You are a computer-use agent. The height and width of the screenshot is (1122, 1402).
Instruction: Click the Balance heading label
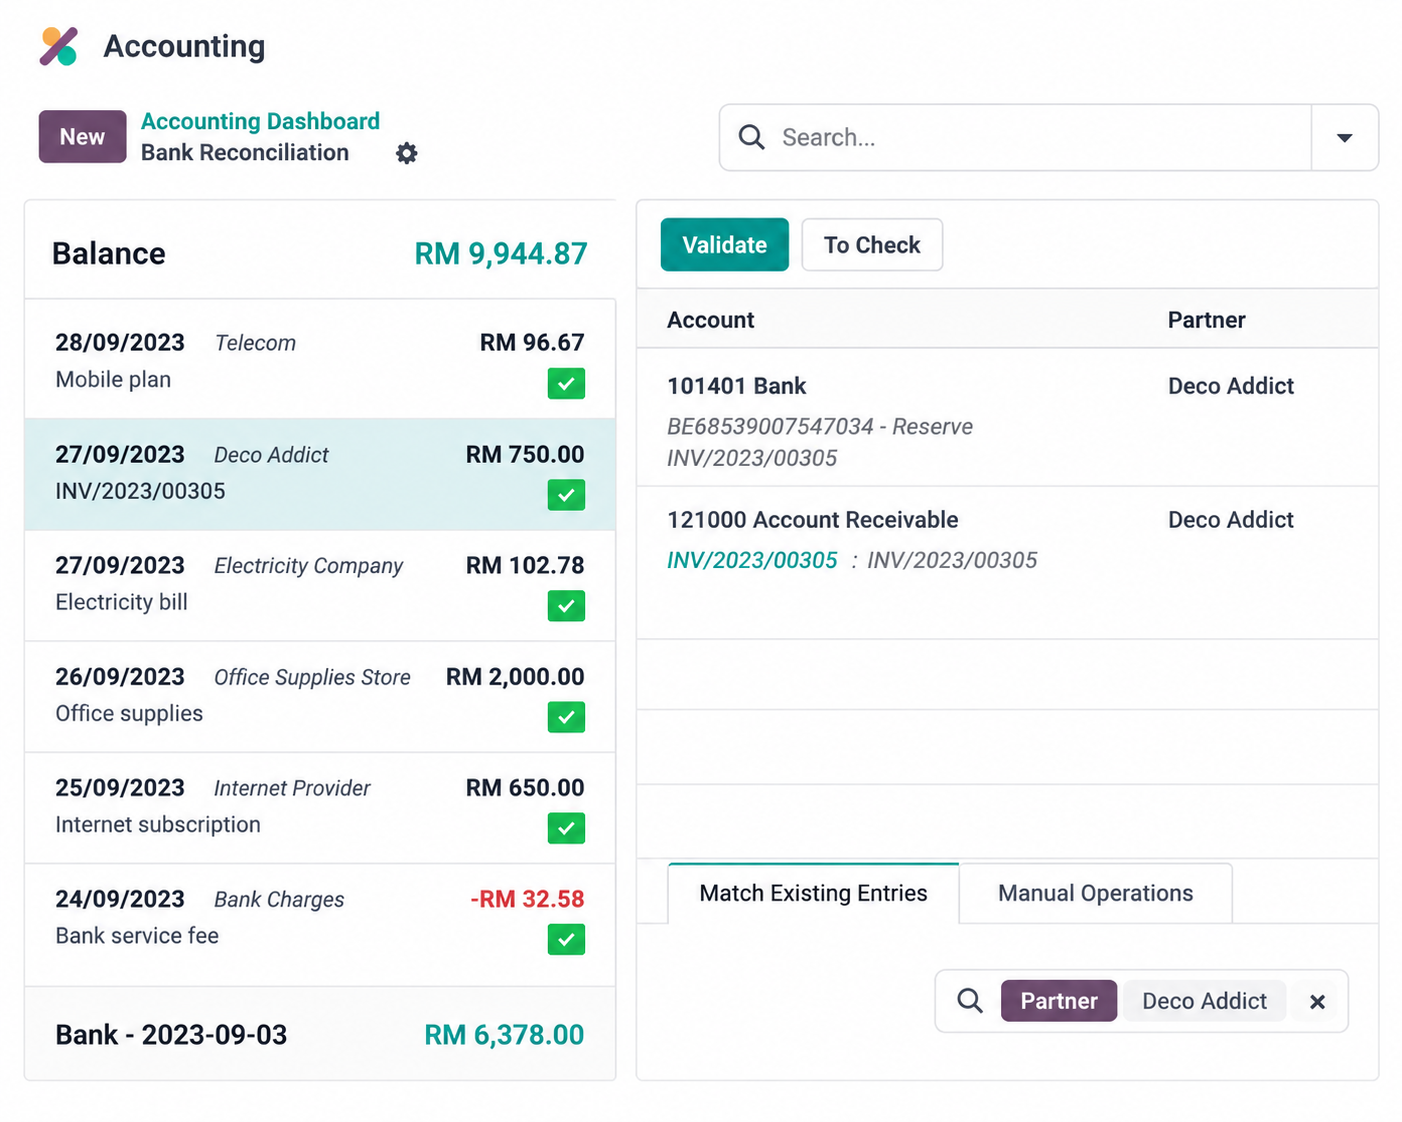(x=109, y=254)
